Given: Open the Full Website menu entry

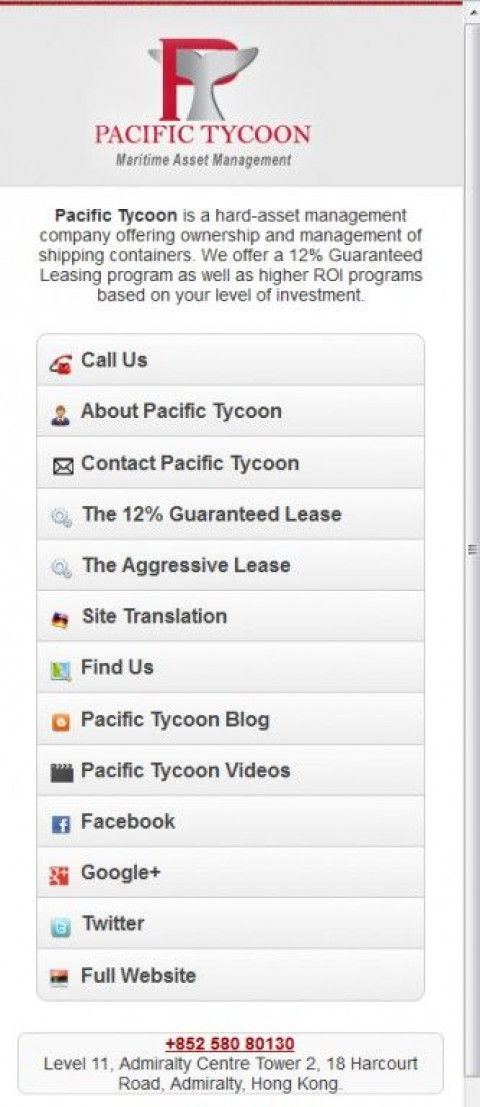Looking at the screenshot, I should 231,975.
